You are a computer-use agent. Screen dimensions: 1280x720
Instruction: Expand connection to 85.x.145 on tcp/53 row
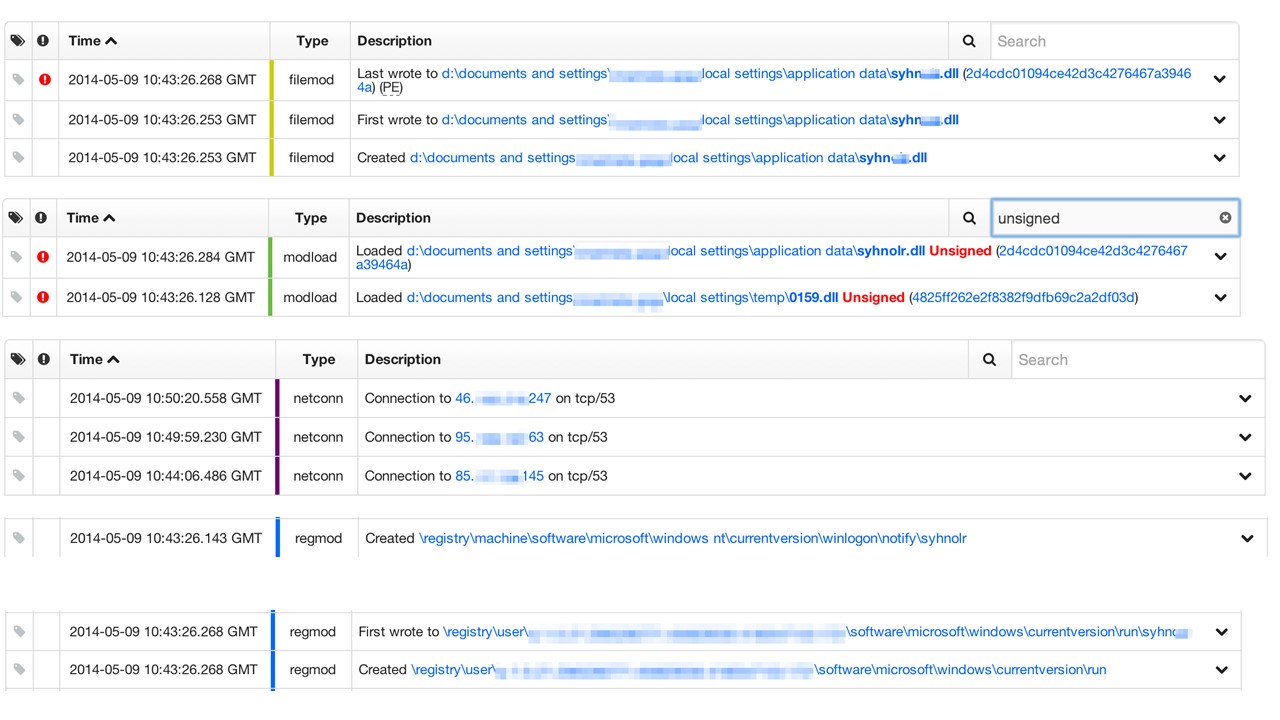(x=1245, y=477)
